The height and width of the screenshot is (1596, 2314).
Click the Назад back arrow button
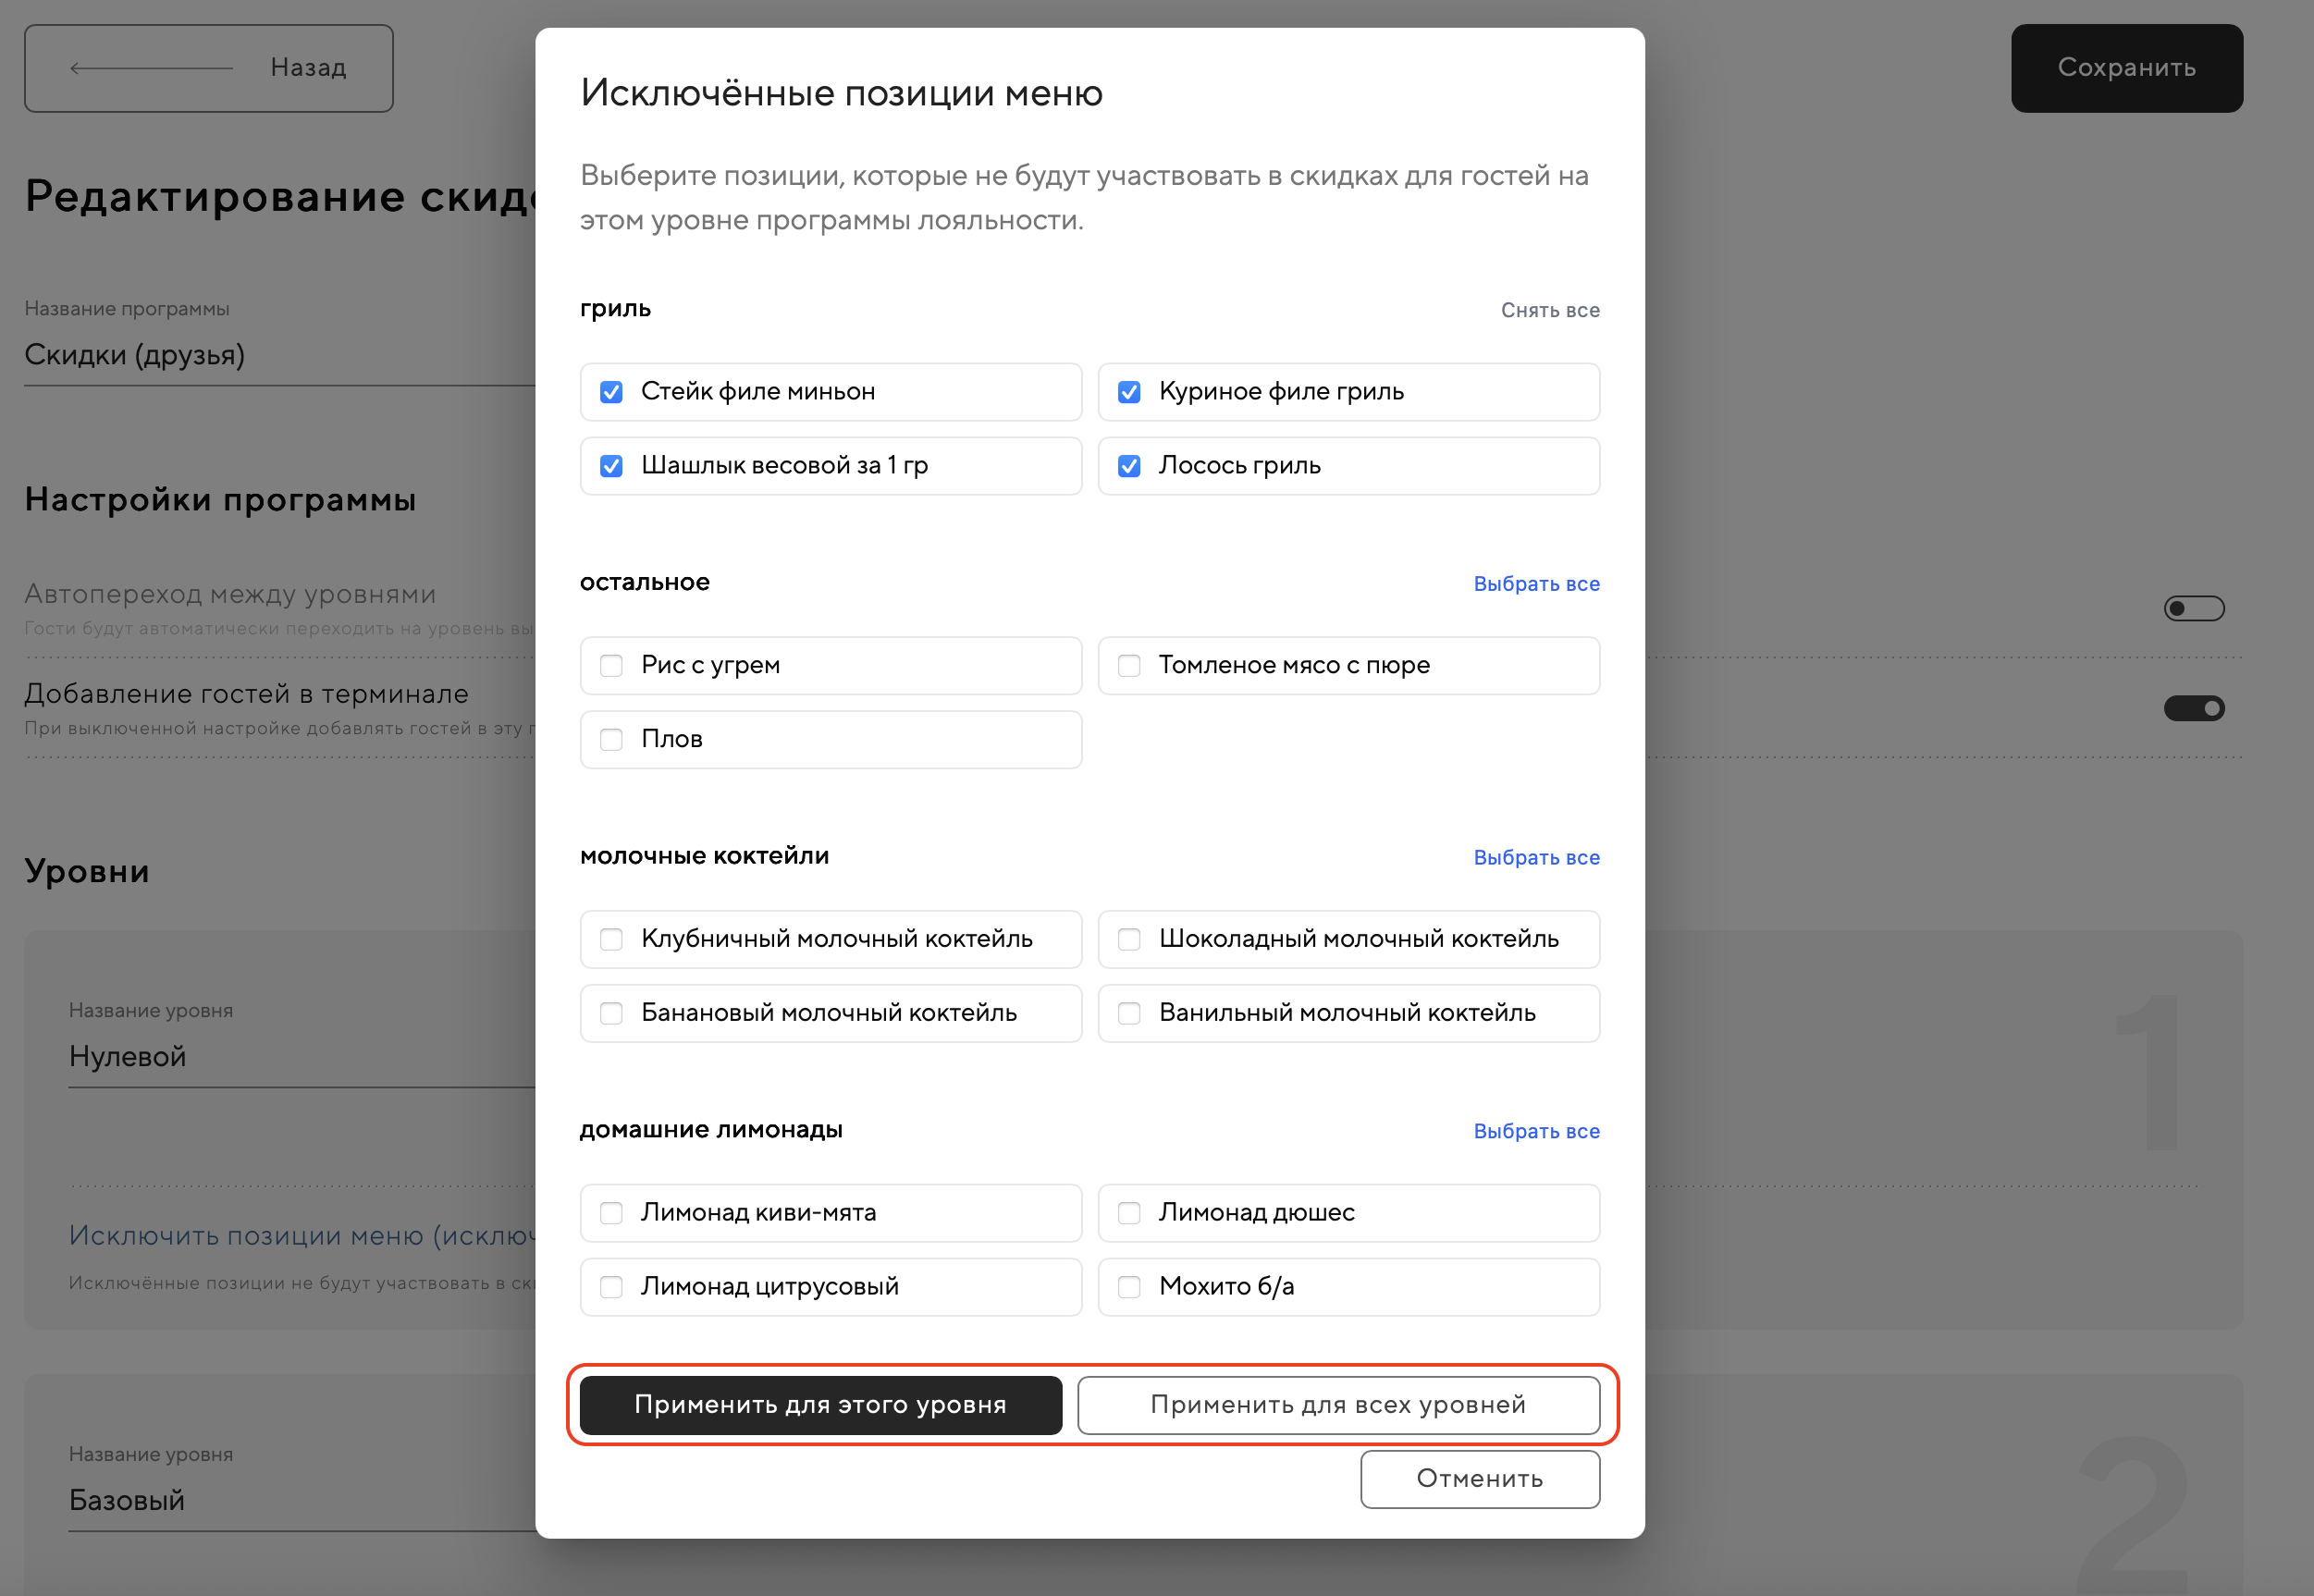[x=208, y=68]
